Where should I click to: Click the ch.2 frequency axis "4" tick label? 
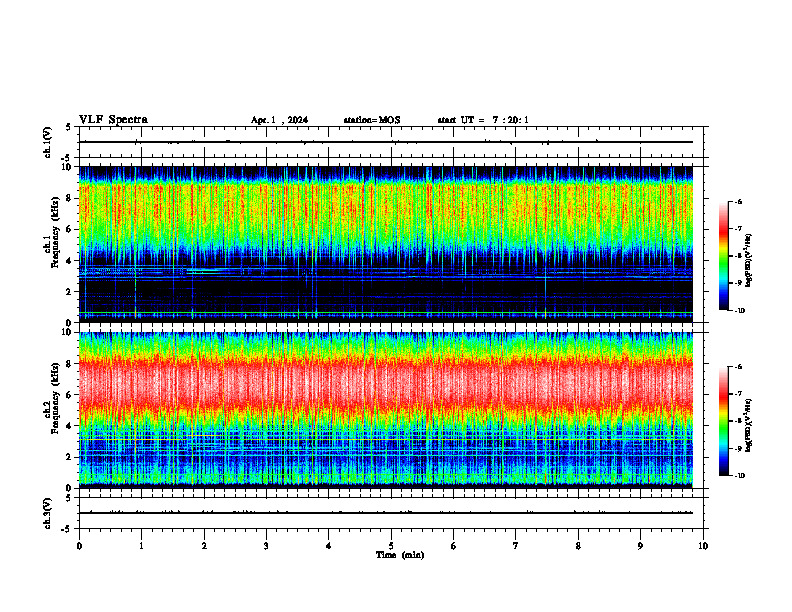69,426
